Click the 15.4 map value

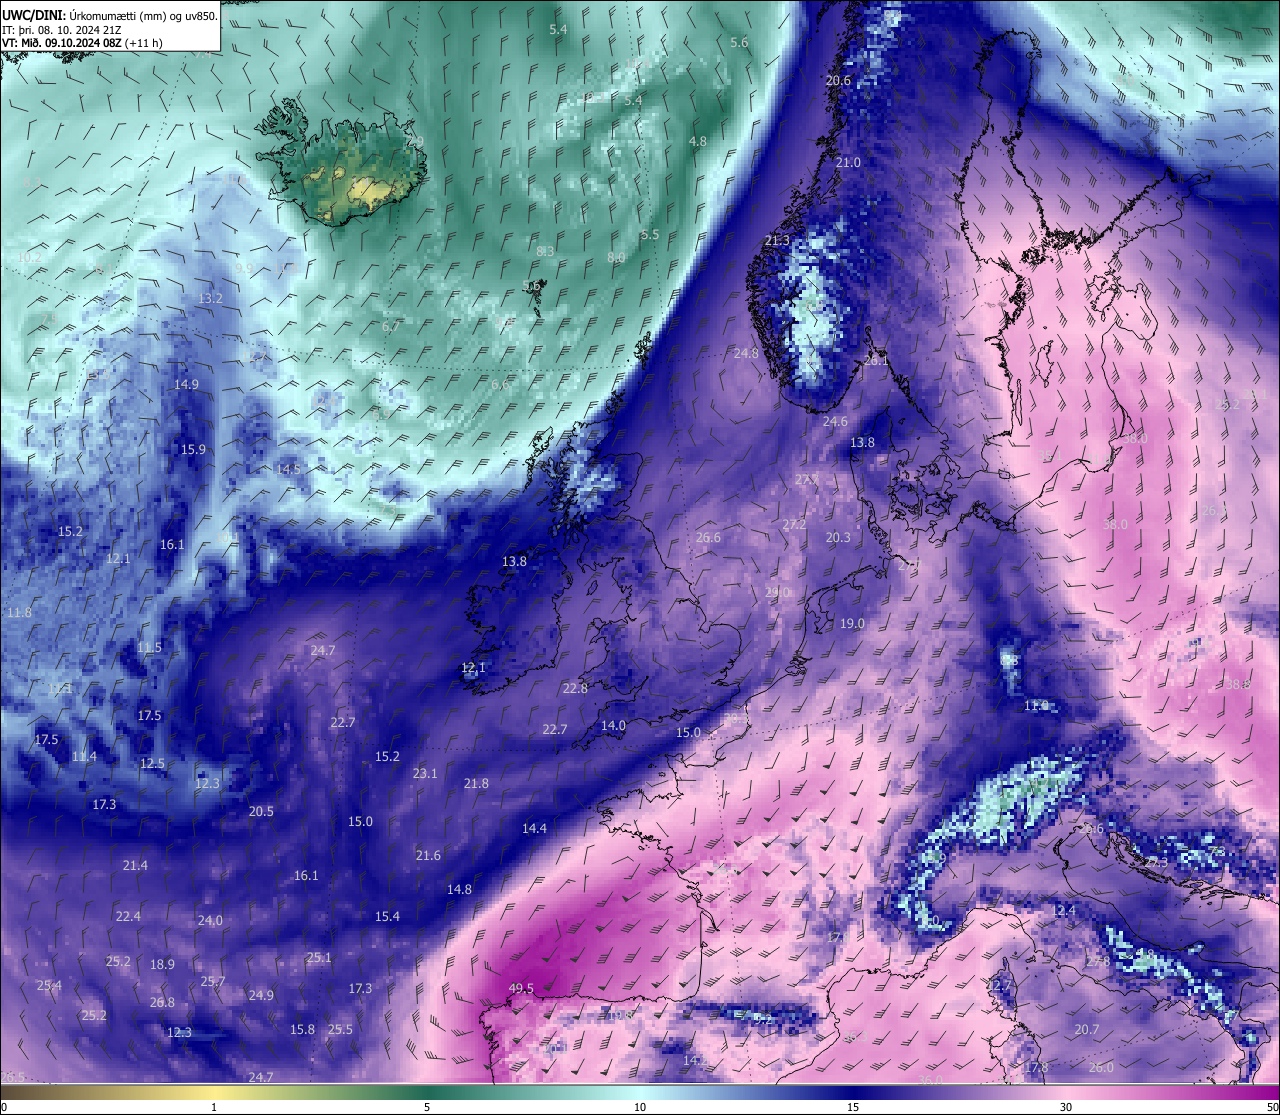(x=387, y=916)
